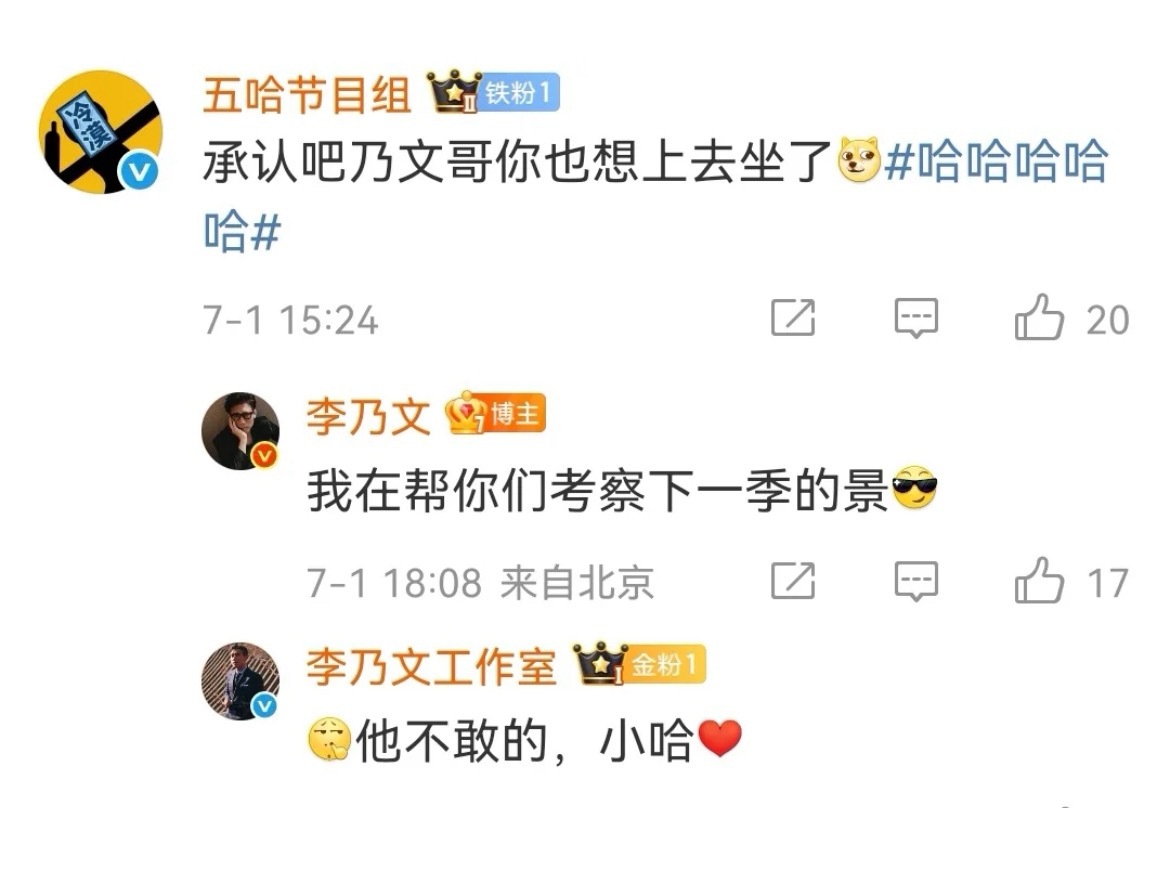Screen dimensions: 1170x877
Task: Select the comment text 他不敢的，小哈
Action: pyautogui.click(x=525, y=740)
